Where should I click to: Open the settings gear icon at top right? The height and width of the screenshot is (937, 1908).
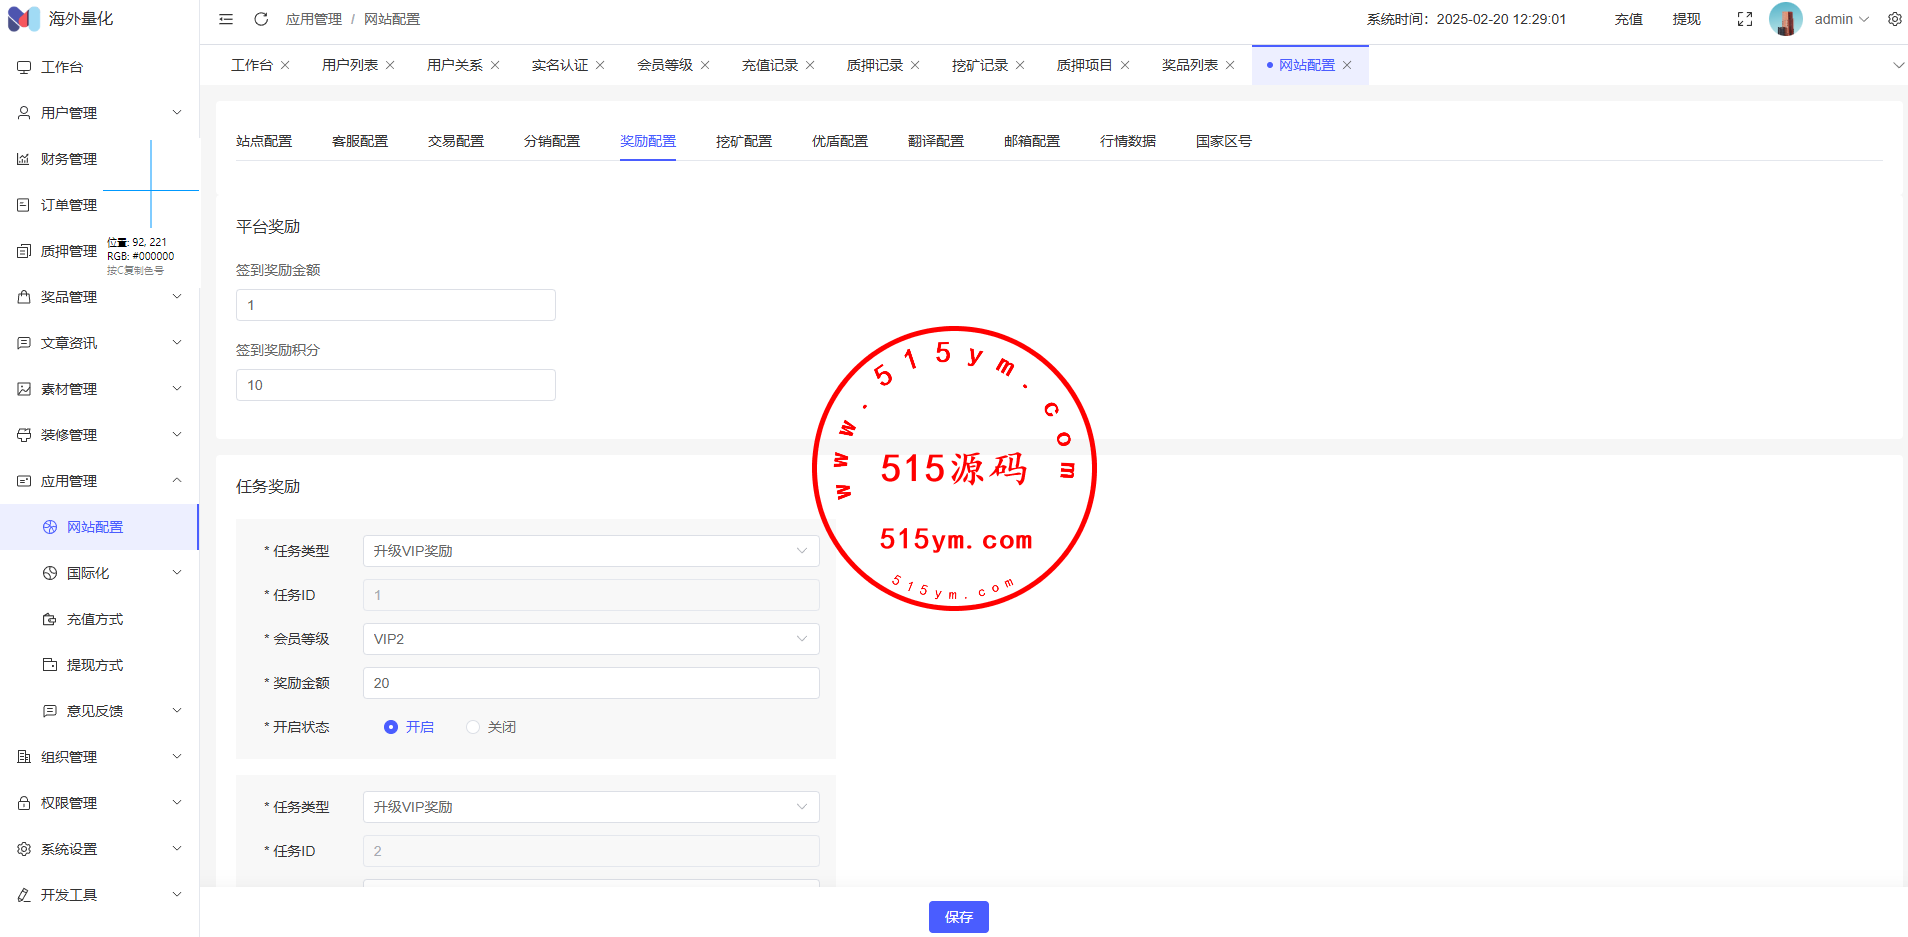1894,19
